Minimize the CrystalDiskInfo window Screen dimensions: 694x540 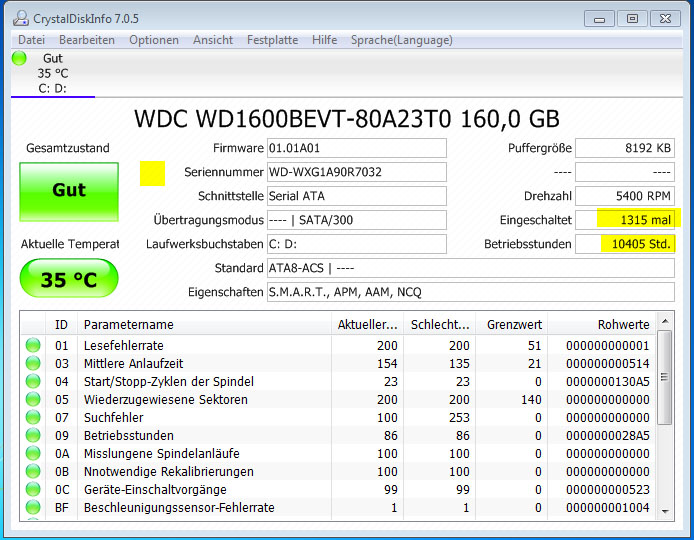tap(599, 19)
